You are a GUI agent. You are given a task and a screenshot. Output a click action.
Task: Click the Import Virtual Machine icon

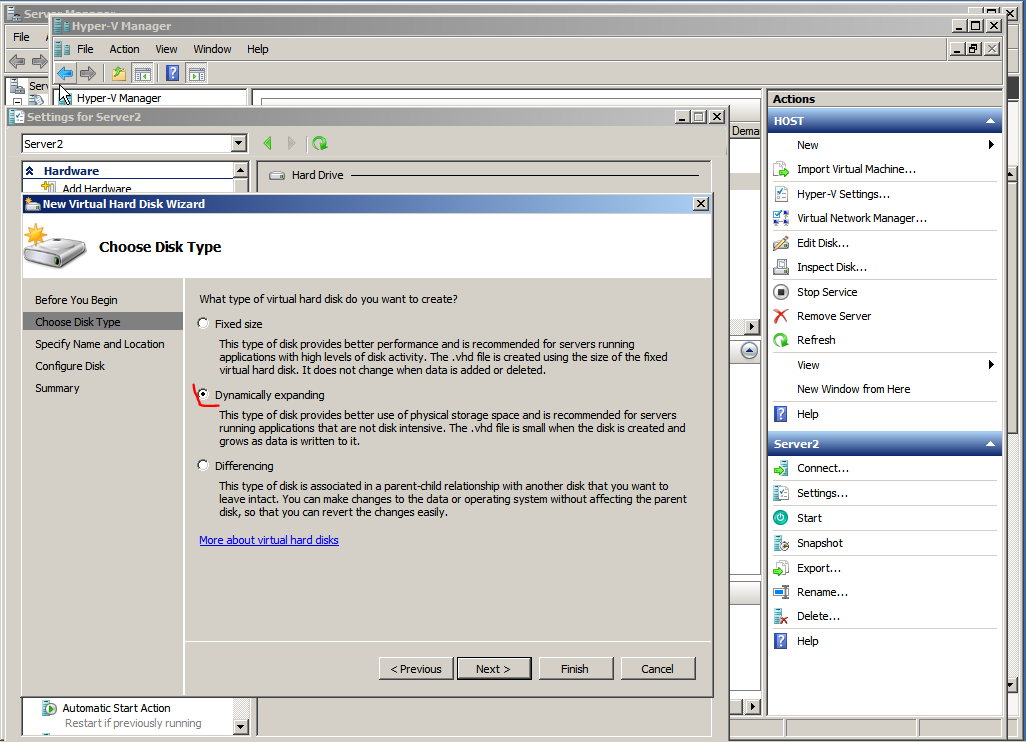click(x=781, y=169)
